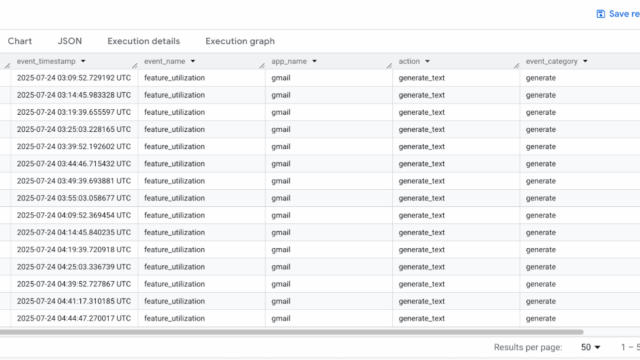Click resize handle at action column edge
This screenshot has height=360, width=640.
517,65
